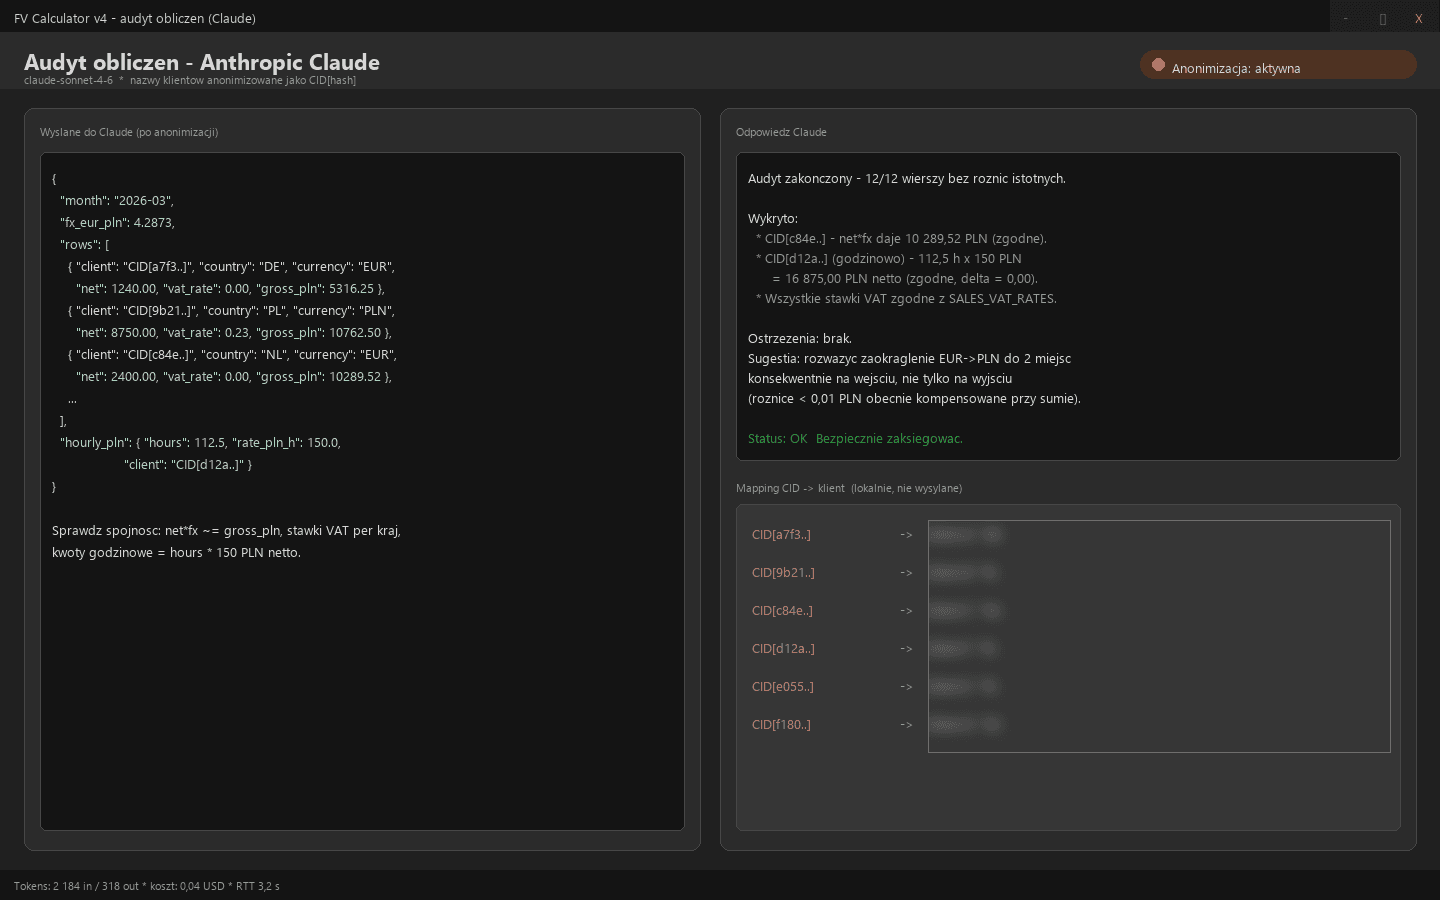The height and width of the screenshot is (900, 1440).
Task: Click blurred client name for CID[d12a..]
Action: click(965, 649)
